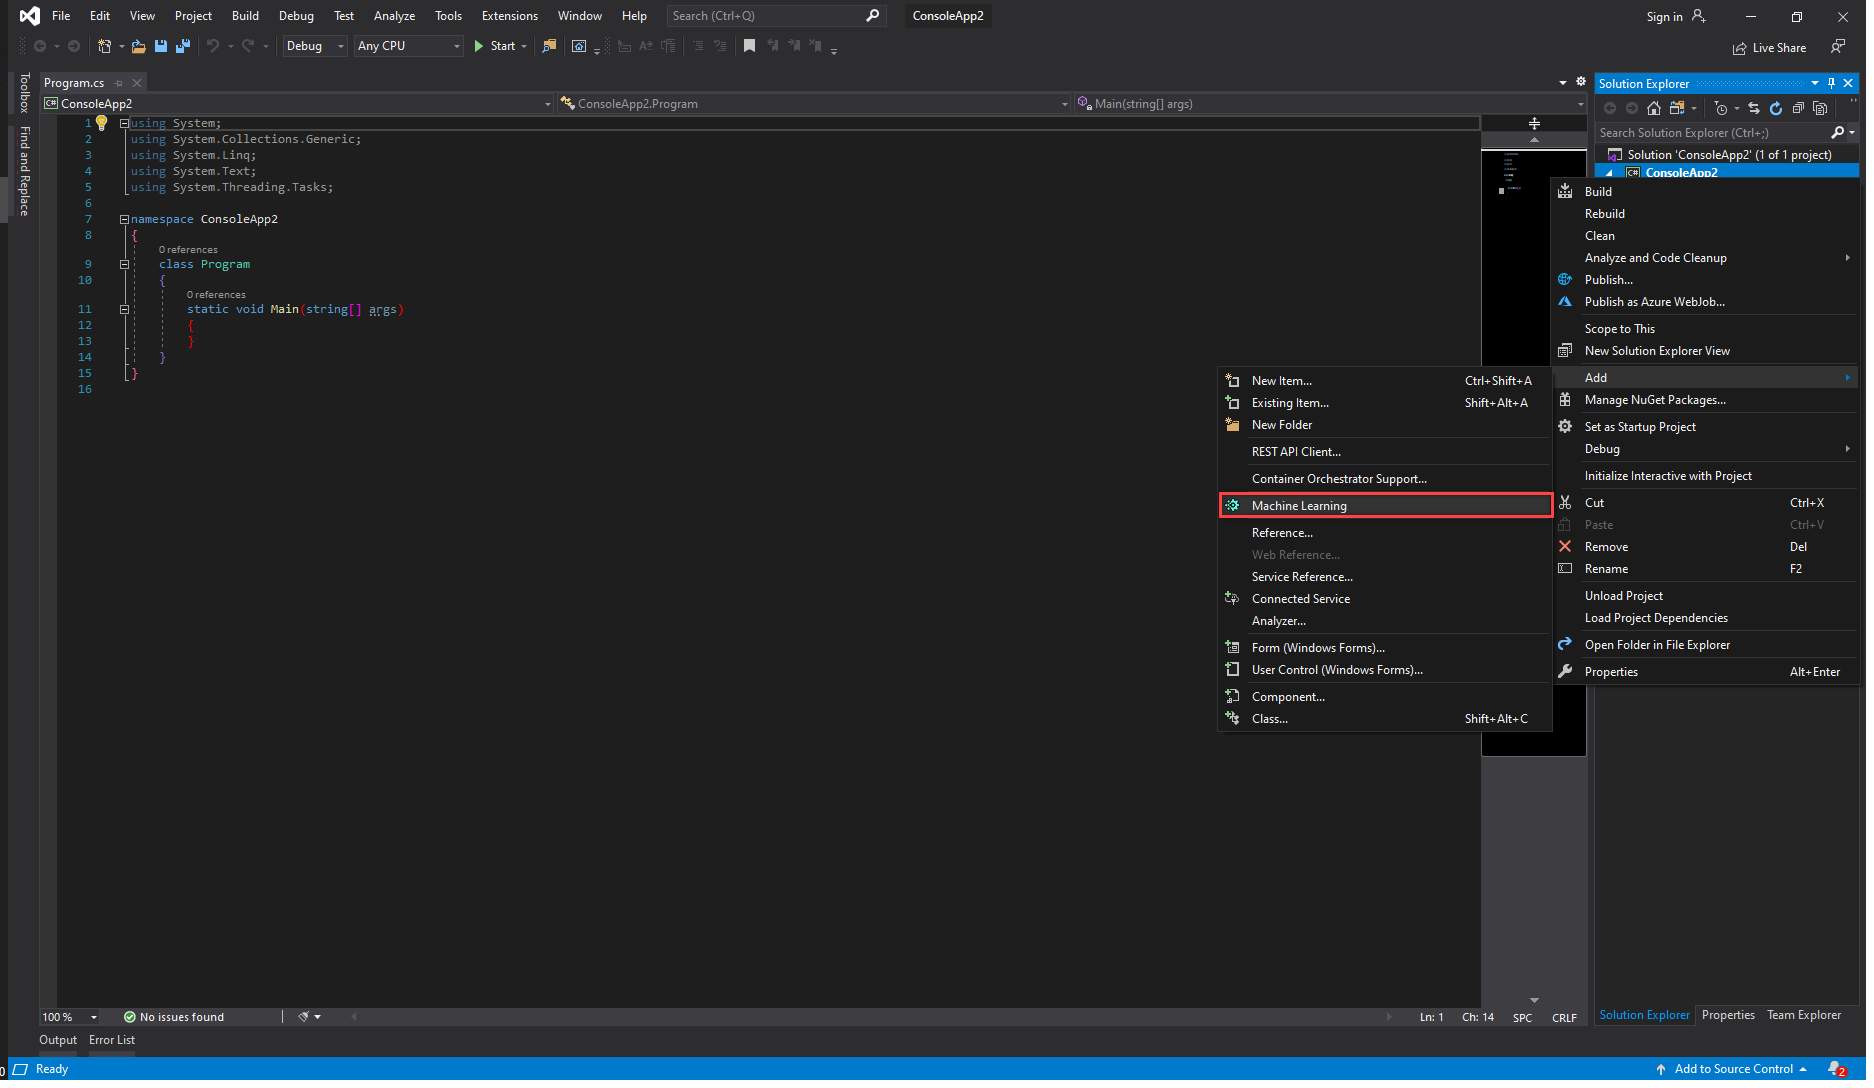Choose Properties in the context menu
This screenshot has height=1088, width=1874.
pos(1705,672)
